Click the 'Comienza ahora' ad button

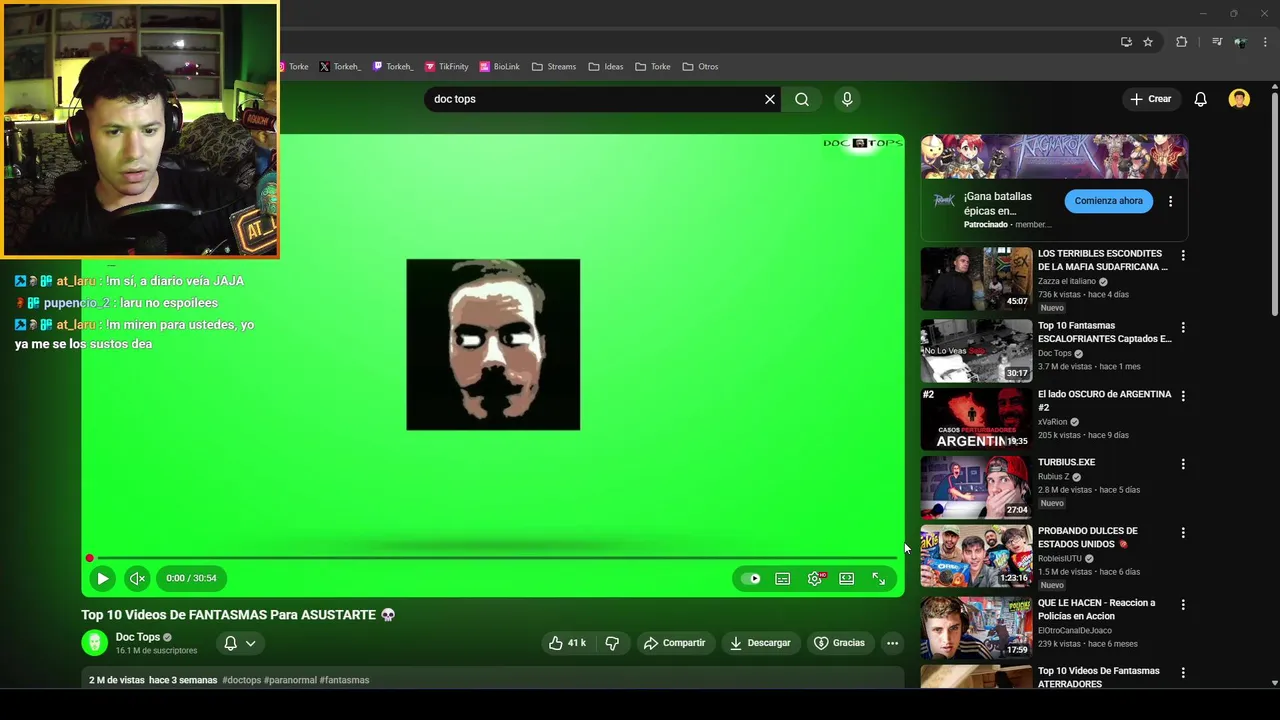1108,201
